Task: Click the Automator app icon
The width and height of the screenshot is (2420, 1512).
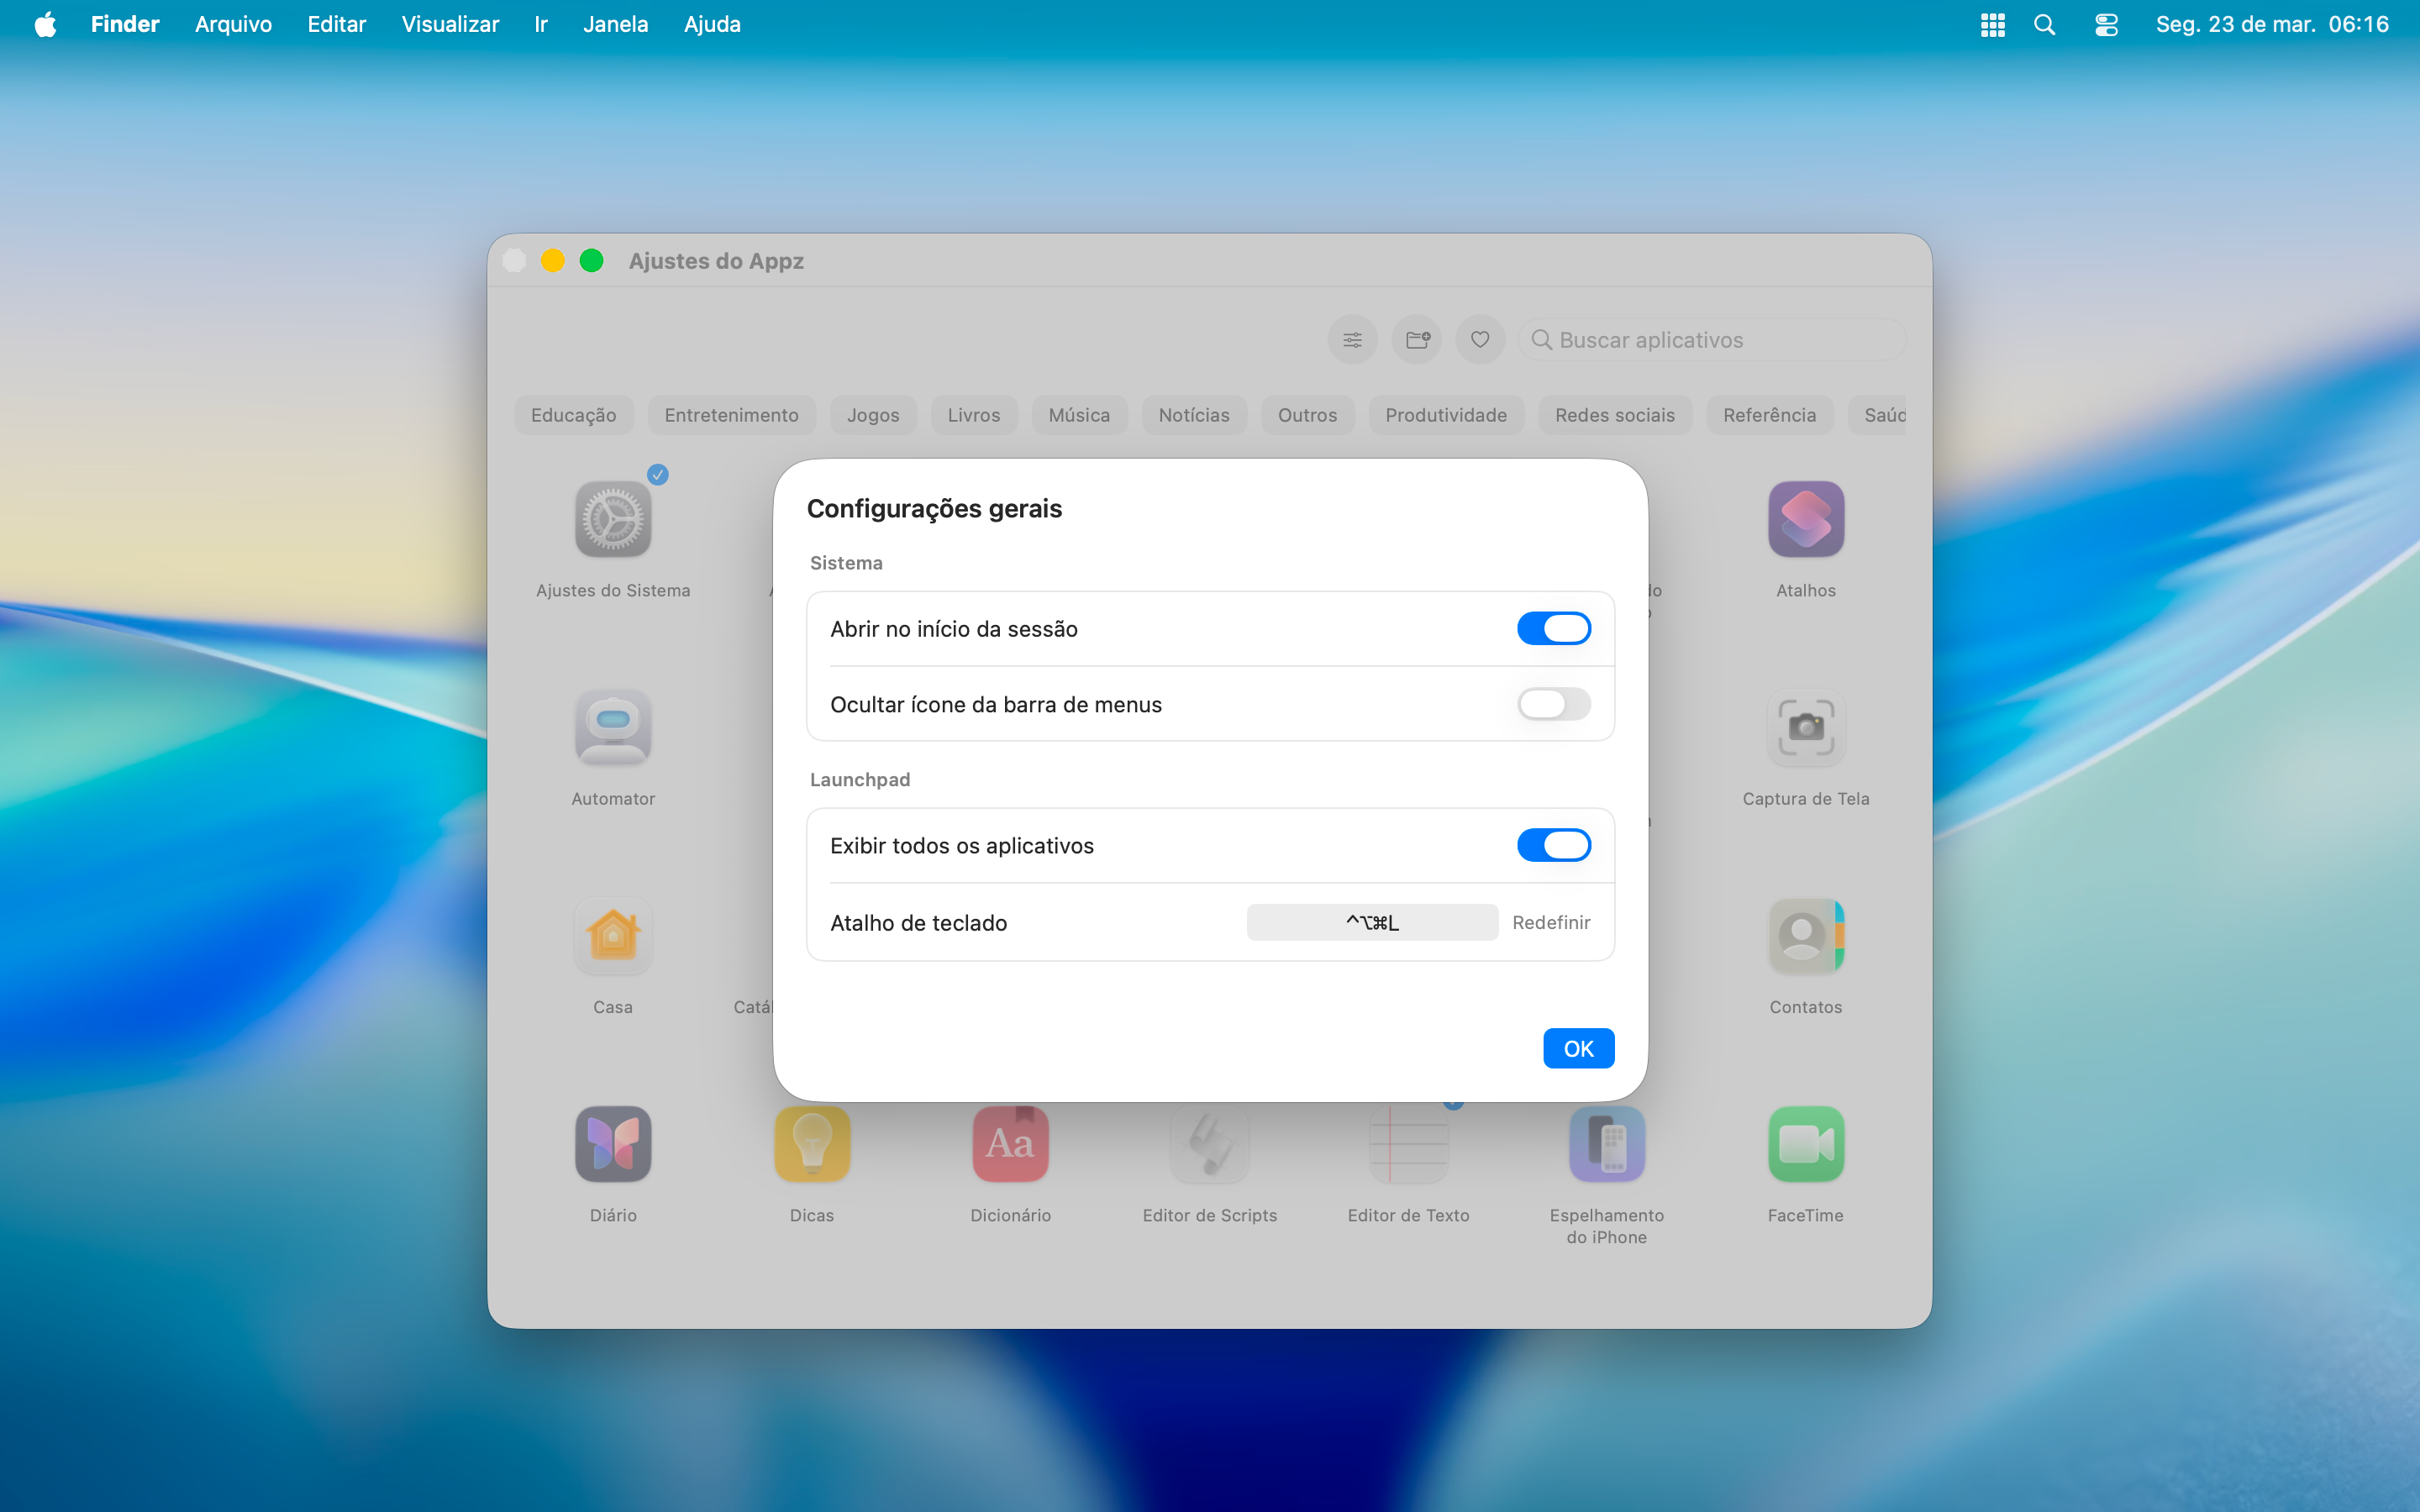Action: [x=613, y=728]
